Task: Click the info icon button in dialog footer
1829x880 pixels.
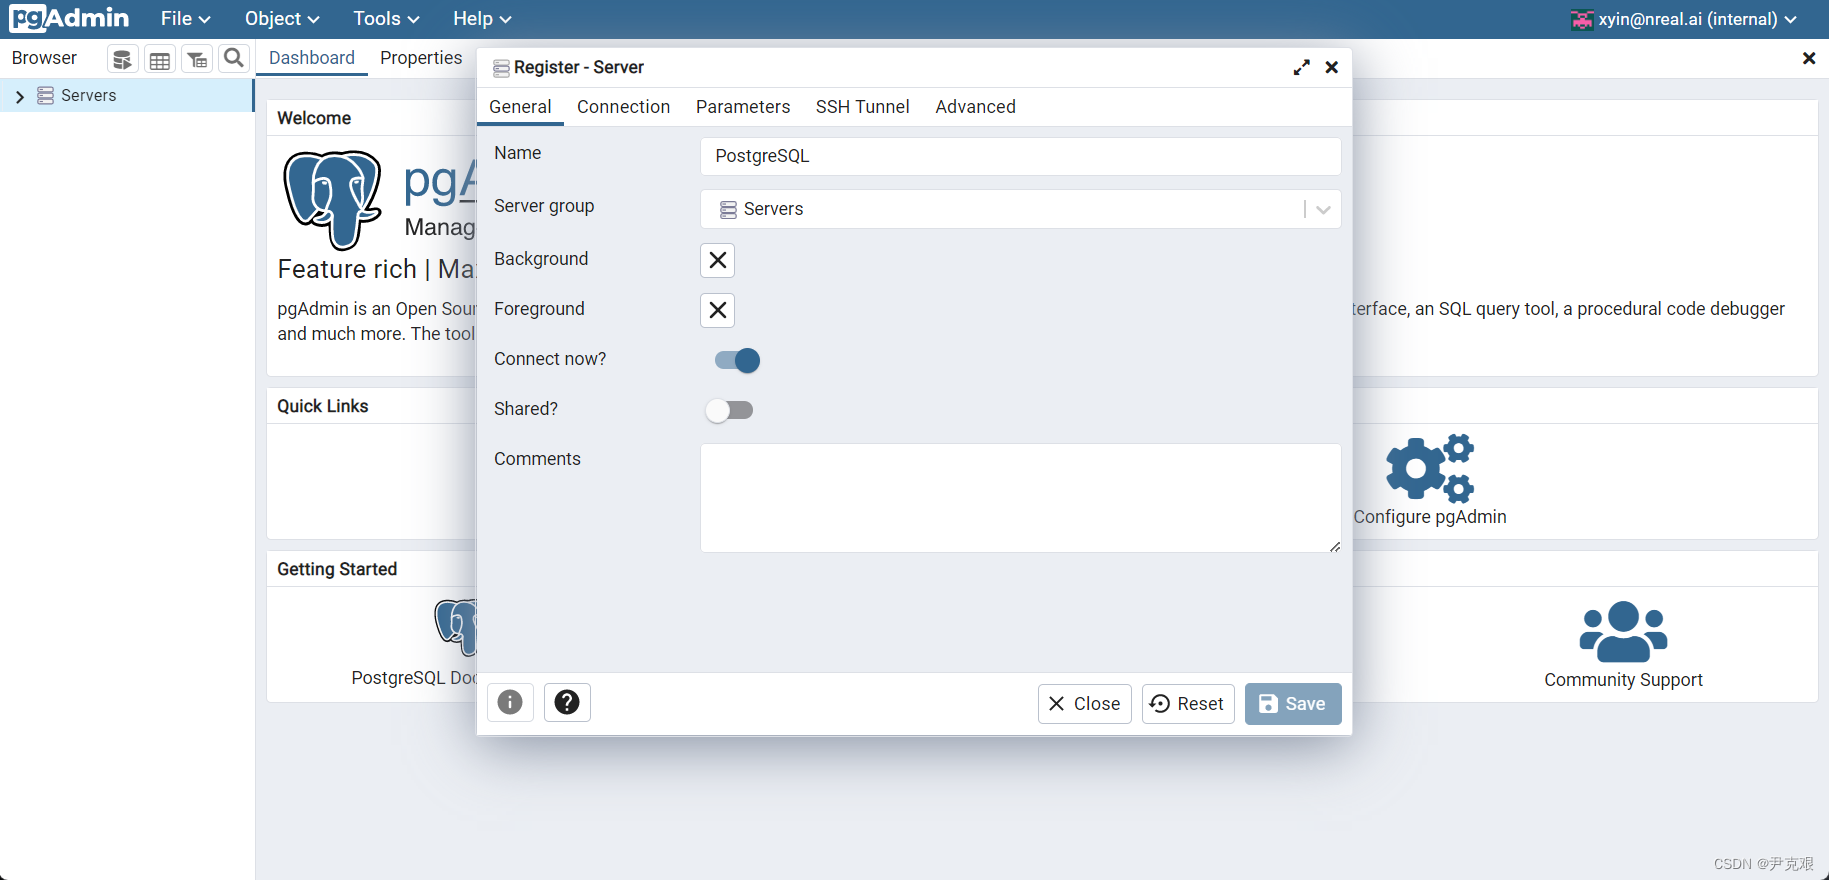Action: pos(510,702)
